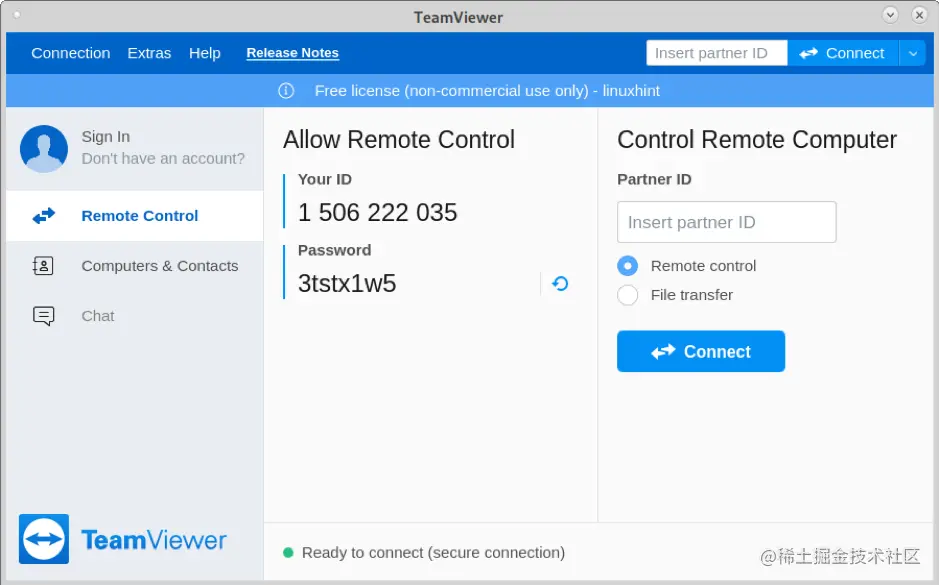Screen dimensions: 939x585
Task: Click the TeamViewer logo at bottom left
Action: [x=123, y=539]
